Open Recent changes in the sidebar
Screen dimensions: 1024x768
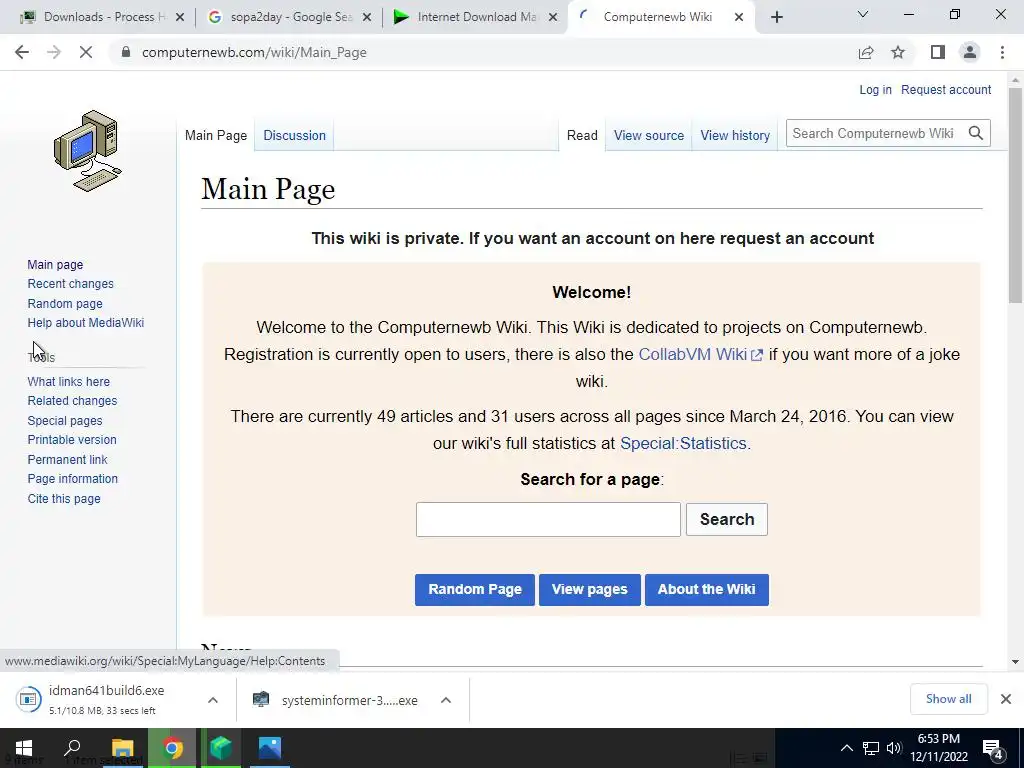[x=71, y=283]
